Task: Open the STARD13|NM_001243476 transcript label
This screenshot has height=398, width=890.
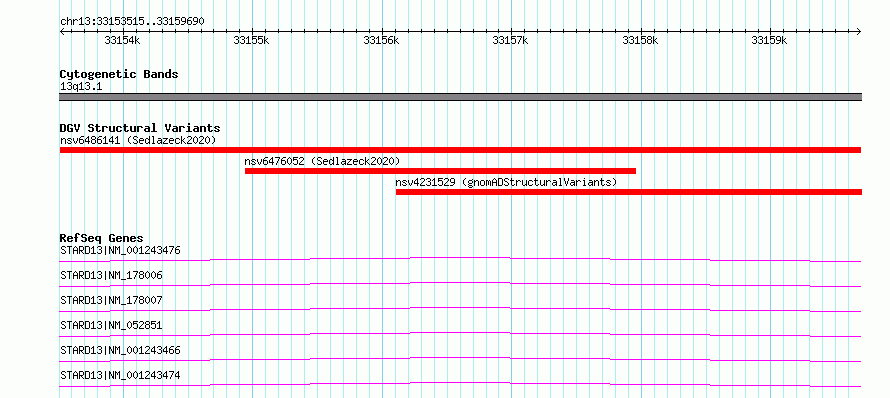Action: point(120,250)
